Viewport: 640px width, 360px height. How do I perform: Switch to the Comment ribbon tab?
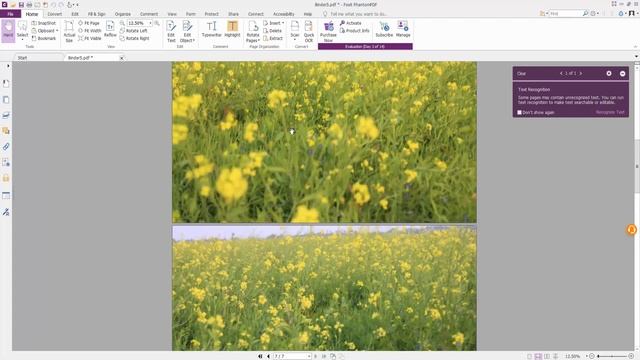(x=149, y=14)
